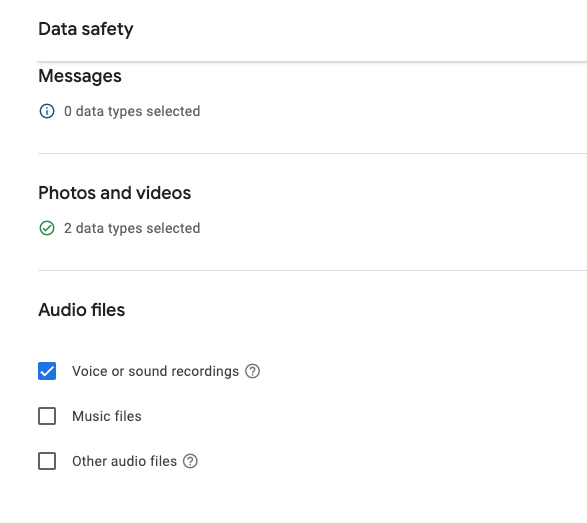
Task: Expand the Photos and videos section heading
Action: pyautogui.click(x=115, y=193)
